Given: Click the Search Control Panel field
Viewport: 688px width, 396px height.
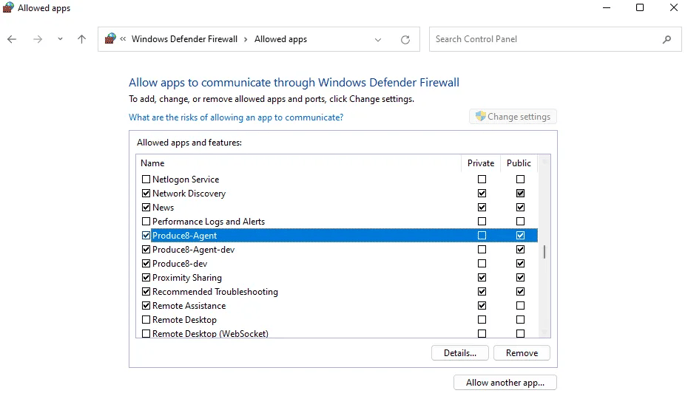Looking at the screenshot, I should (x=555, y=39).
